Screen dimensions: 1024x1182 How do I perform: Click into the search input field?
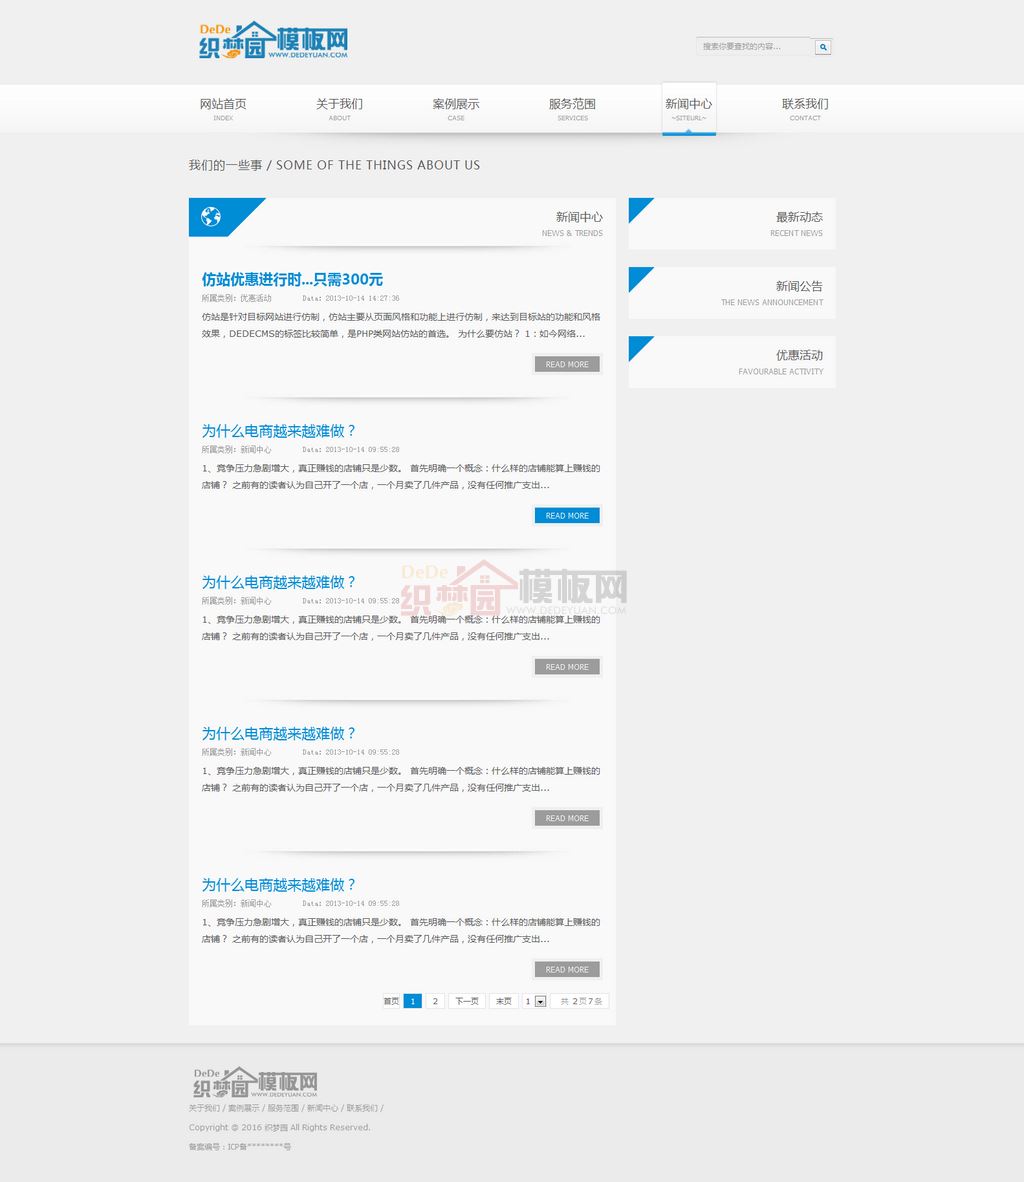pos(754,47)
